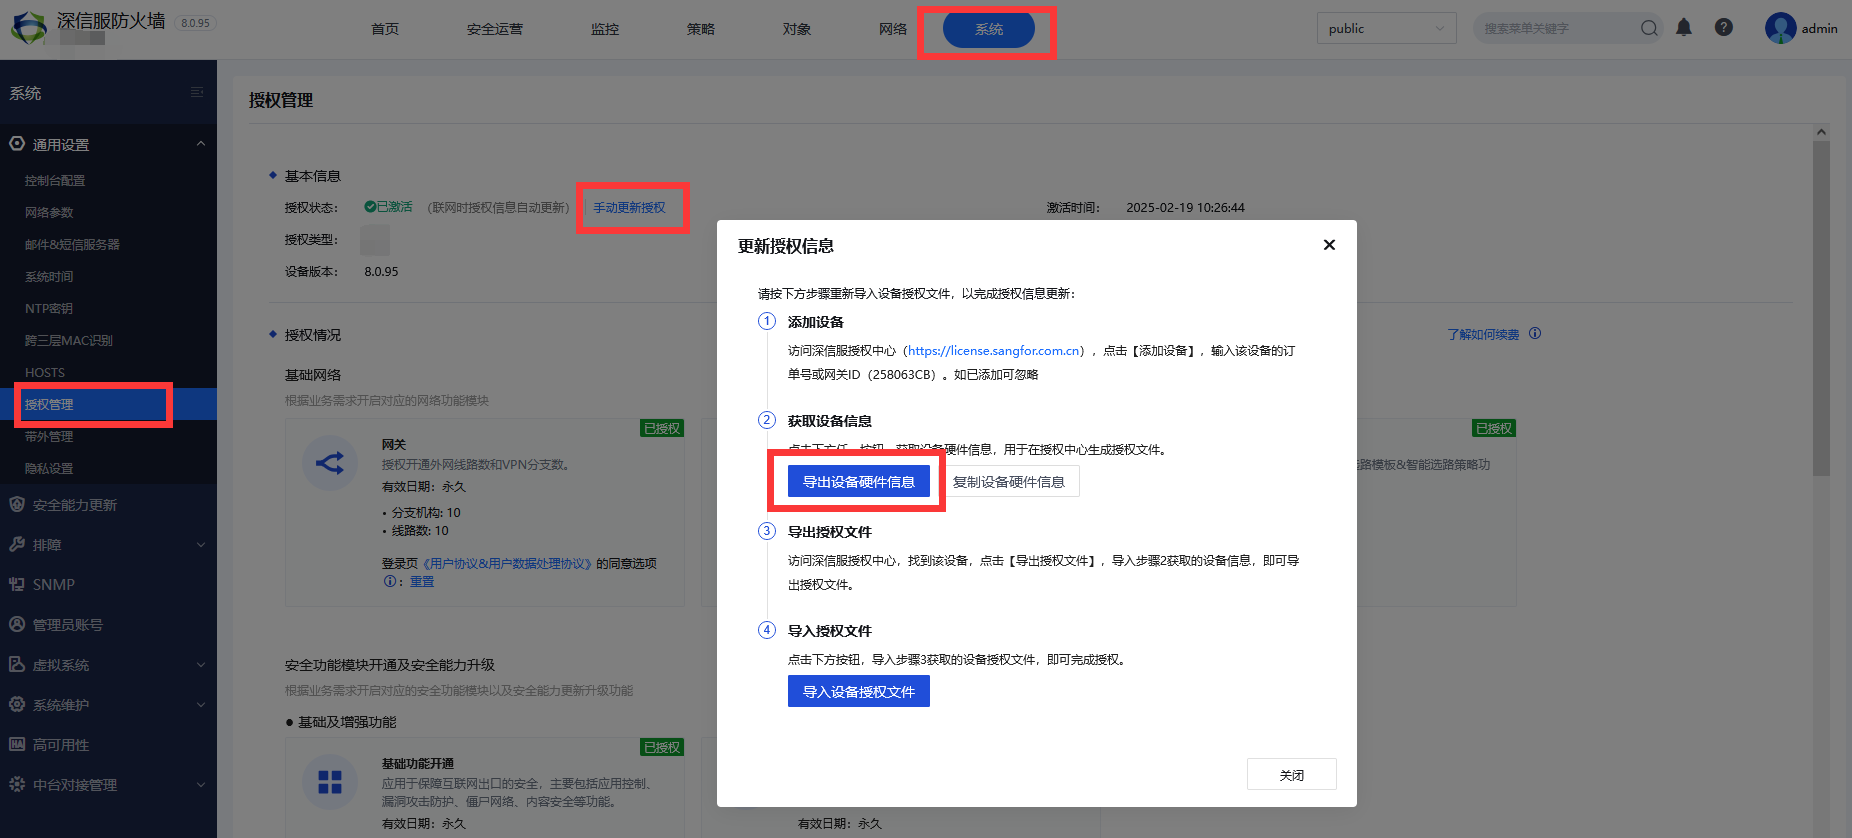The image size is (1852, 838).
Task: Collapse sidebar using the menu fold icon
Action: 197,93
